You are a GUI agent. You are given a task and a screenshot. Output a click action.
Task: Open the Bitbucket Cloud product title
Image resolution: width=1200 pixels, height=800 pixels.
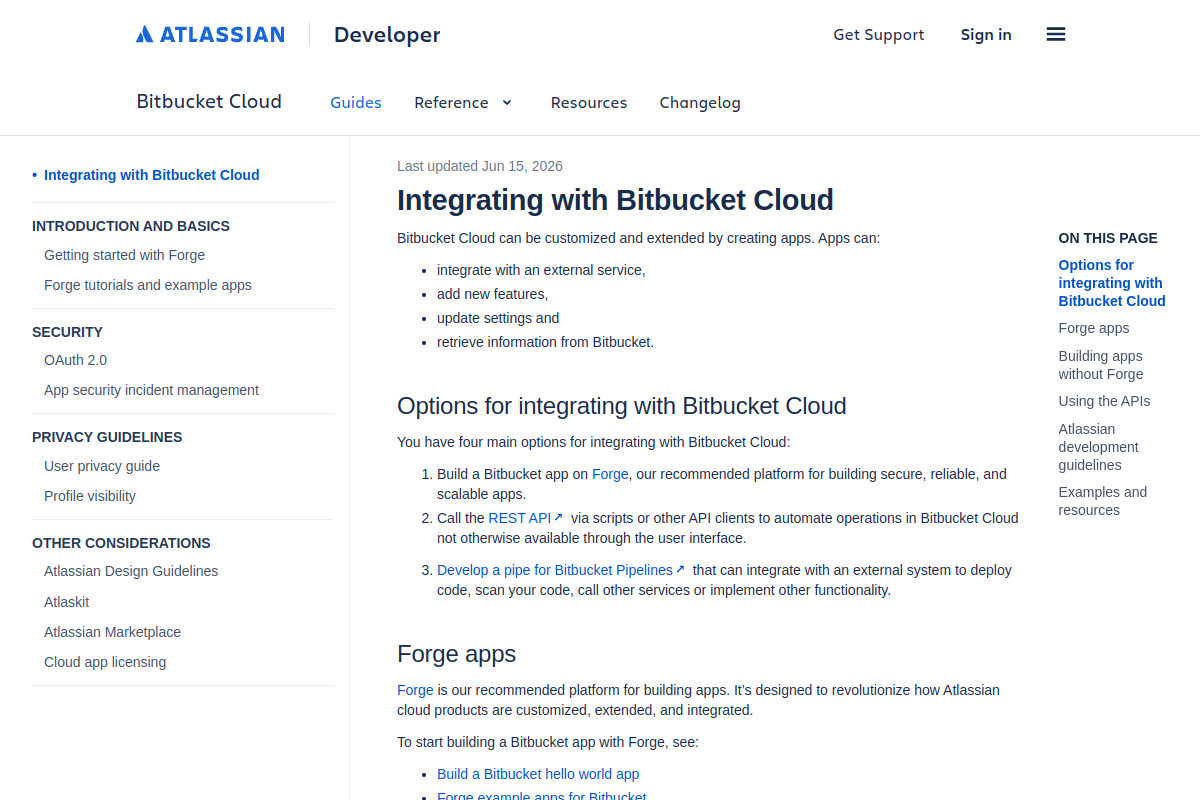(209, 101)
